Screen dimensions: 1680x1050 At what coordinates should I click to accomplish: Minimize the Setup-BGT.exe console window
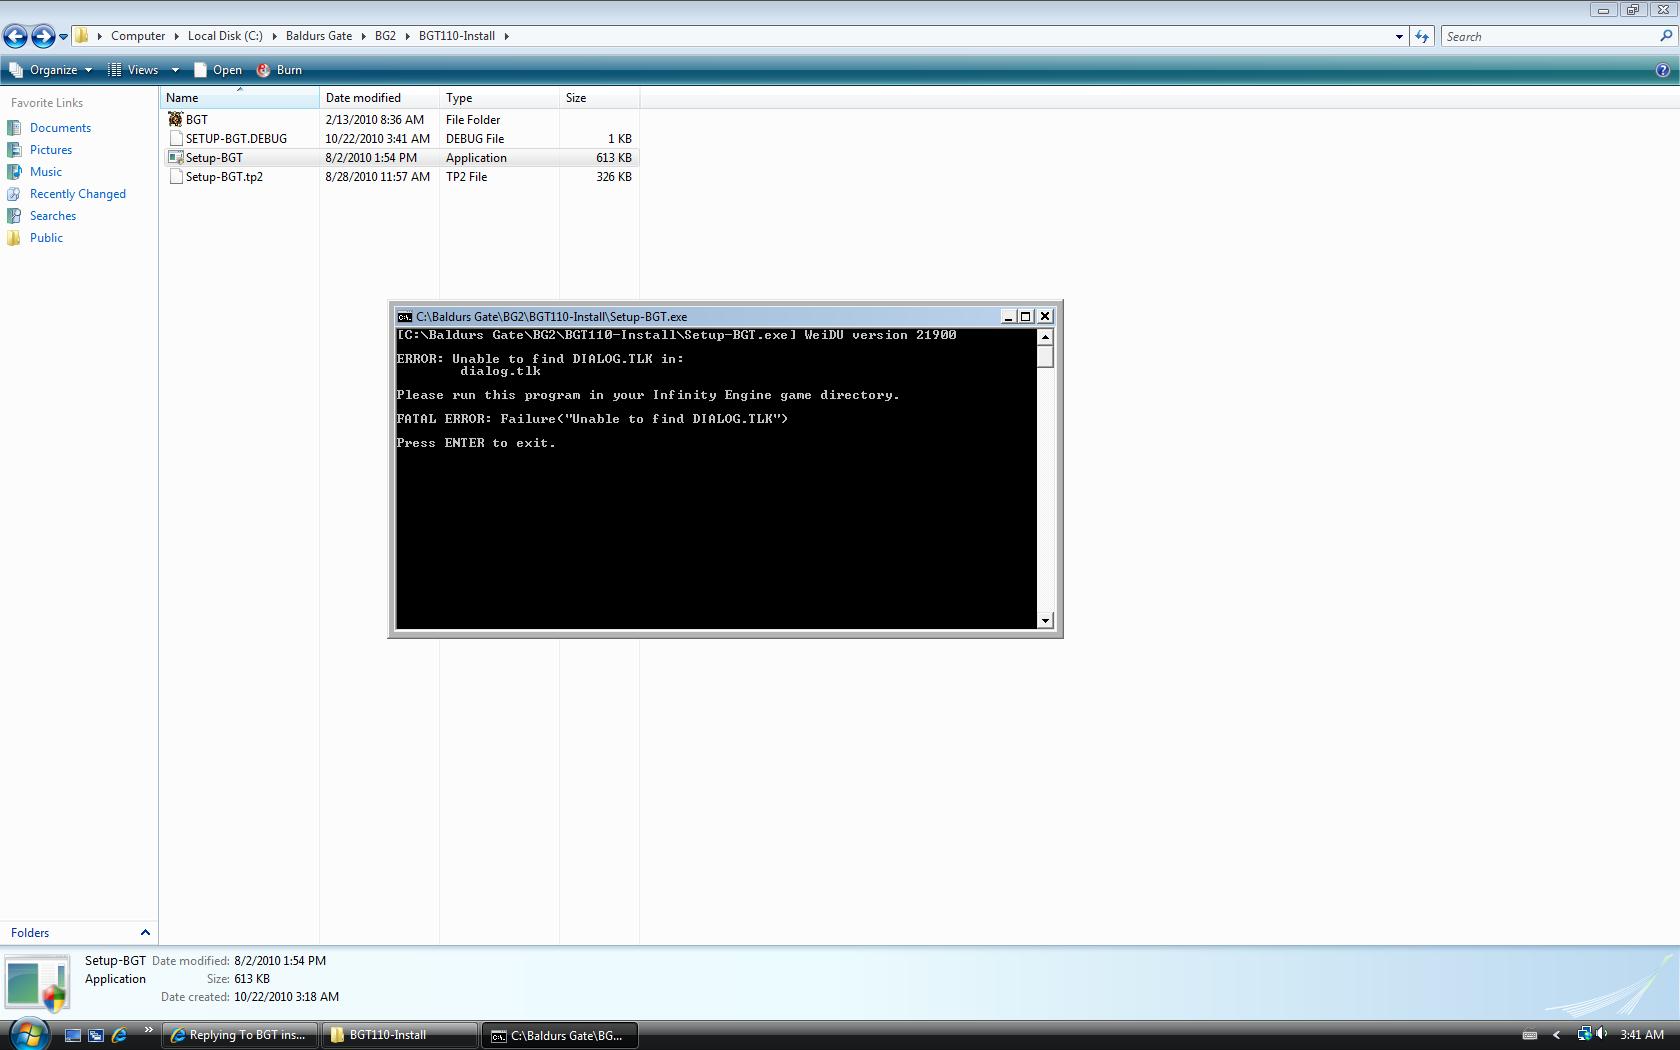point(1008,316)
